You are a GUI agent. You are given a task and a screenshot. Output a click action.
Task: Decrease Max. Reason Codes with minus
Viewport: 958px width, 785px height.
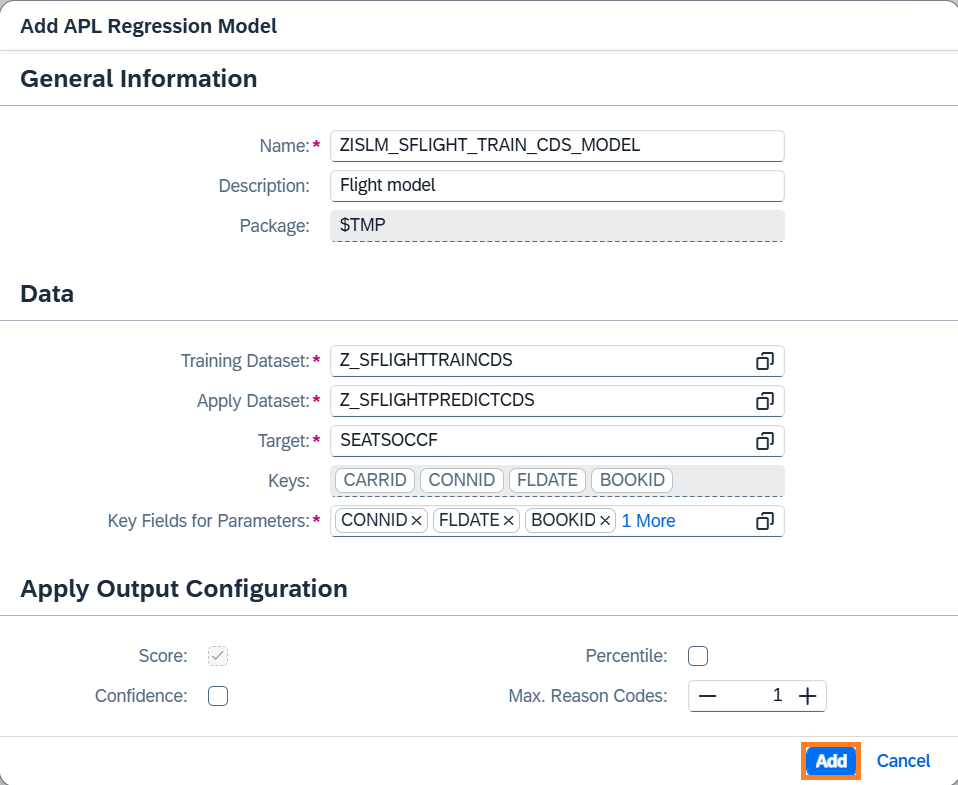(708, 697)
